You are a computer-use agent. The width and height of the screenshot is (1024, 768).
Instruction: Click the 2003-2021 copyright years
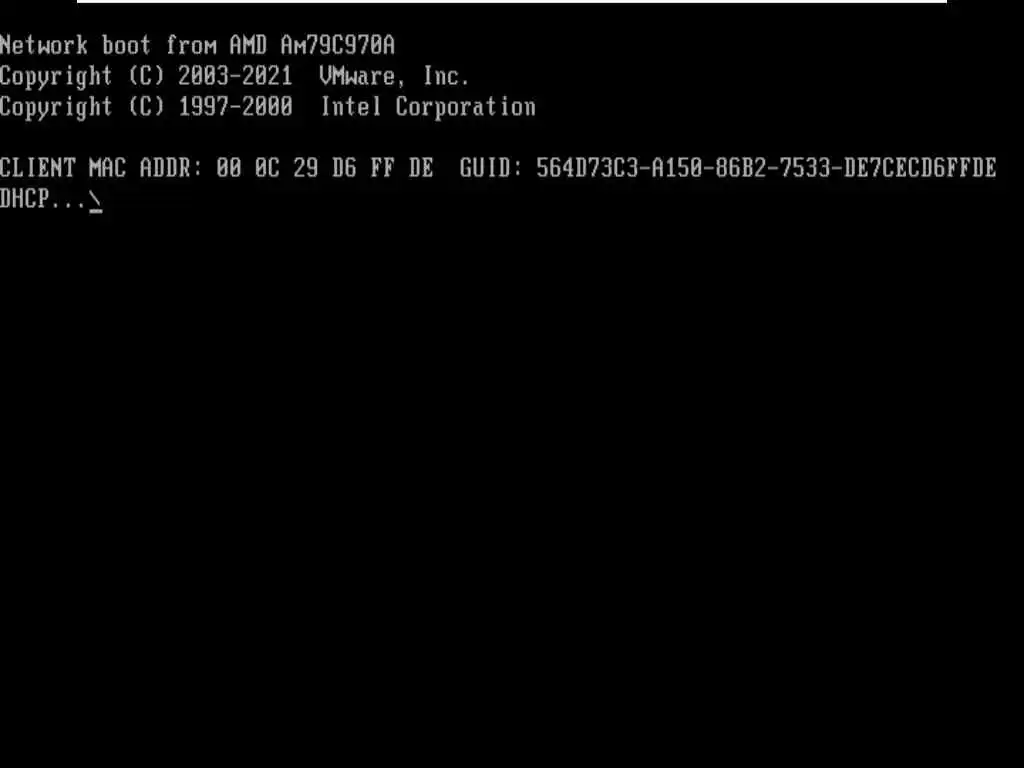pos(235,76)
